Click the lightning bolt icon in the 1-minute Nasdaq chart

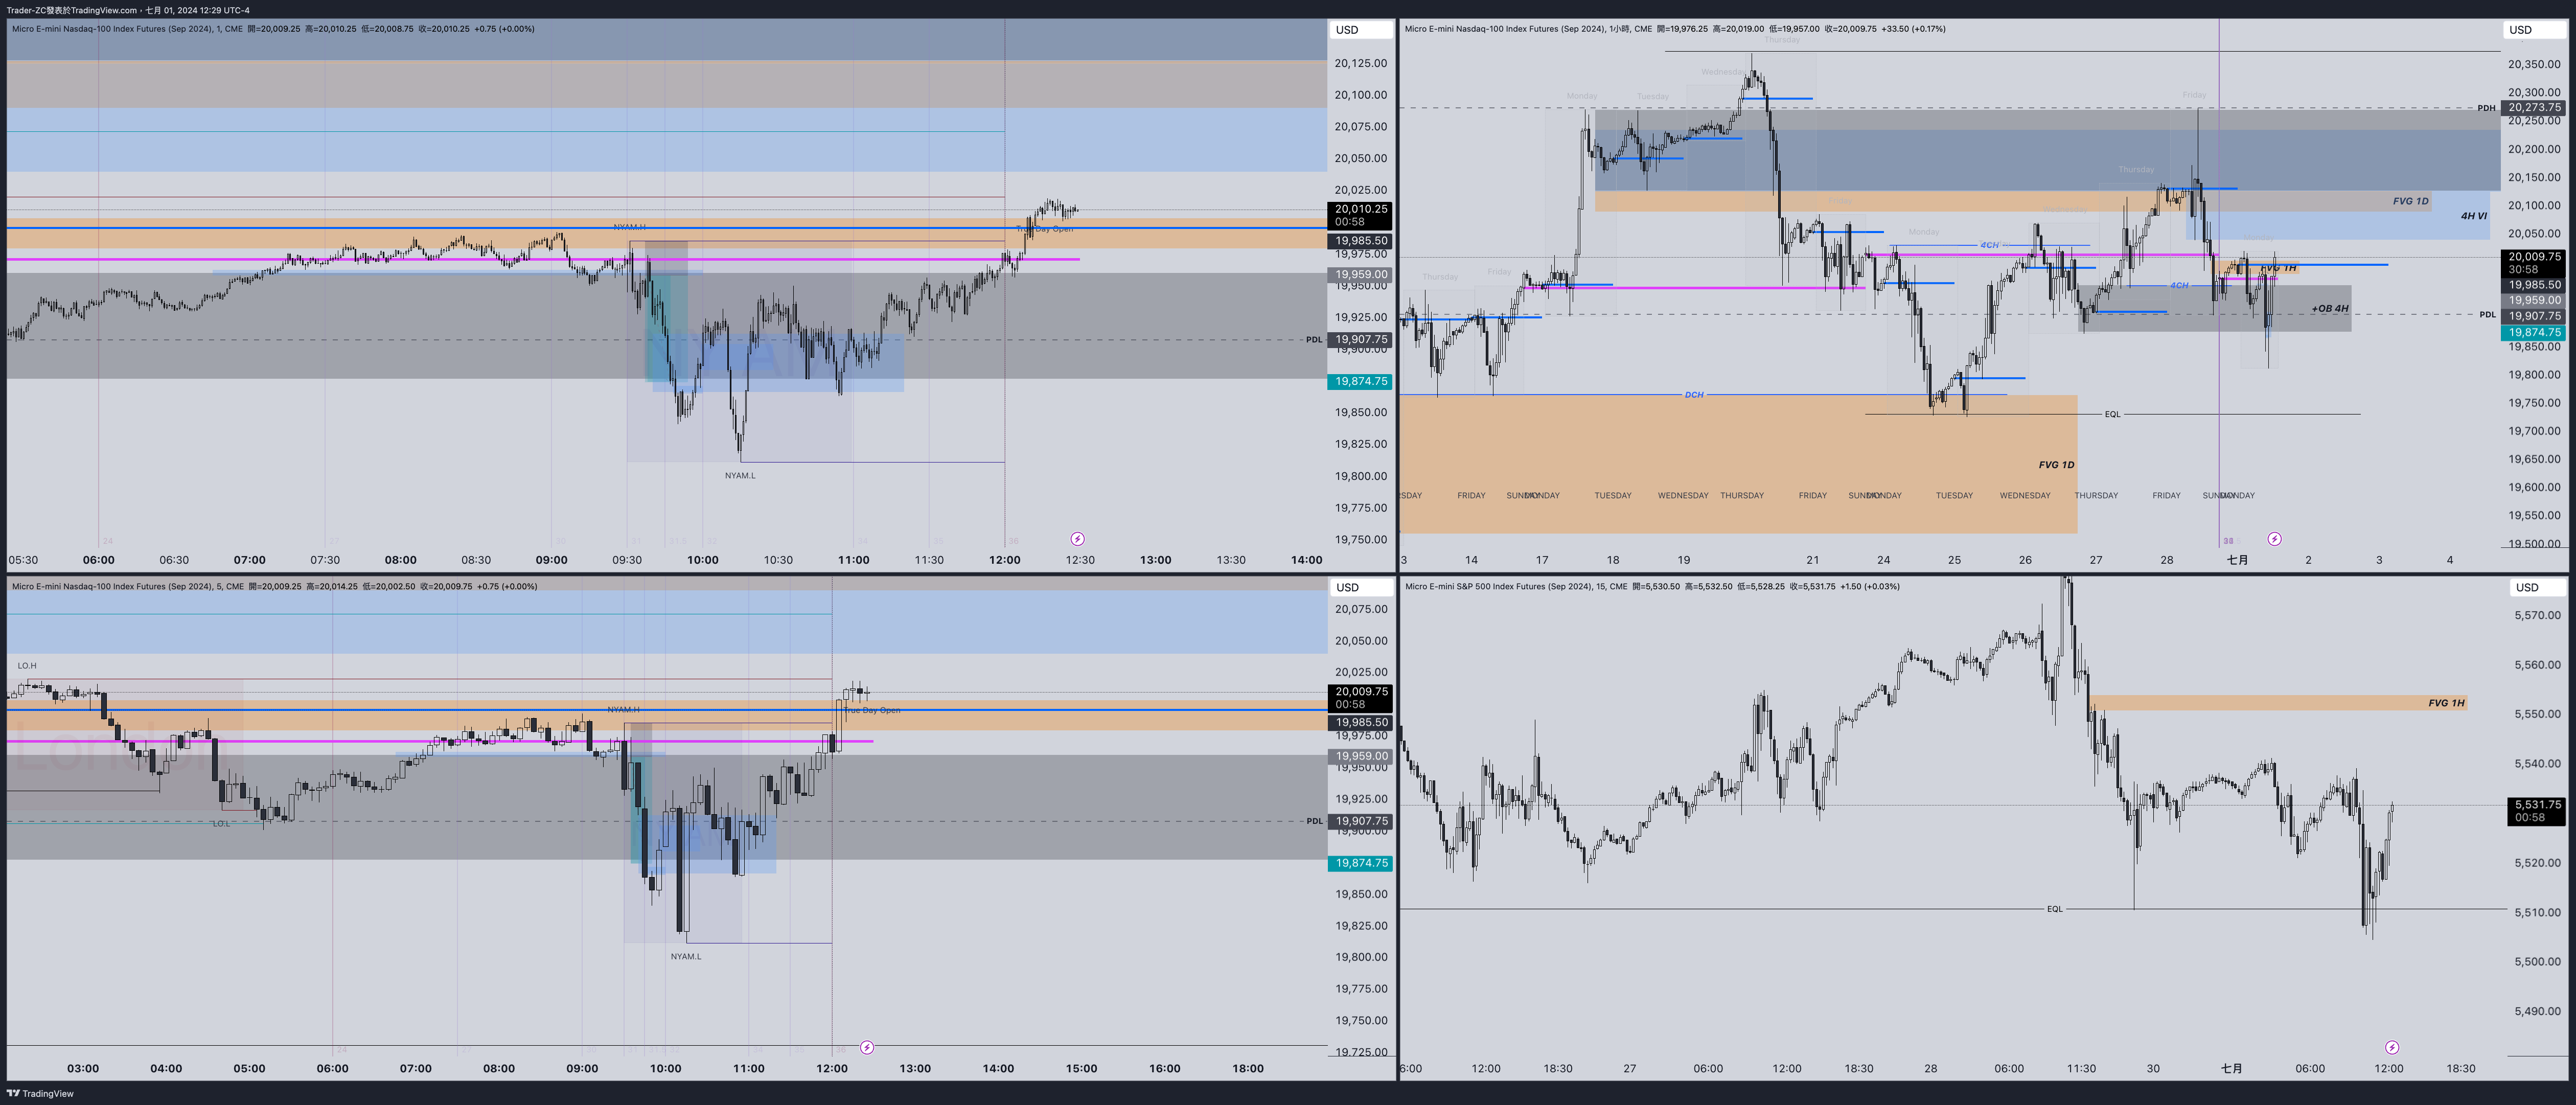coord(1077,539)
